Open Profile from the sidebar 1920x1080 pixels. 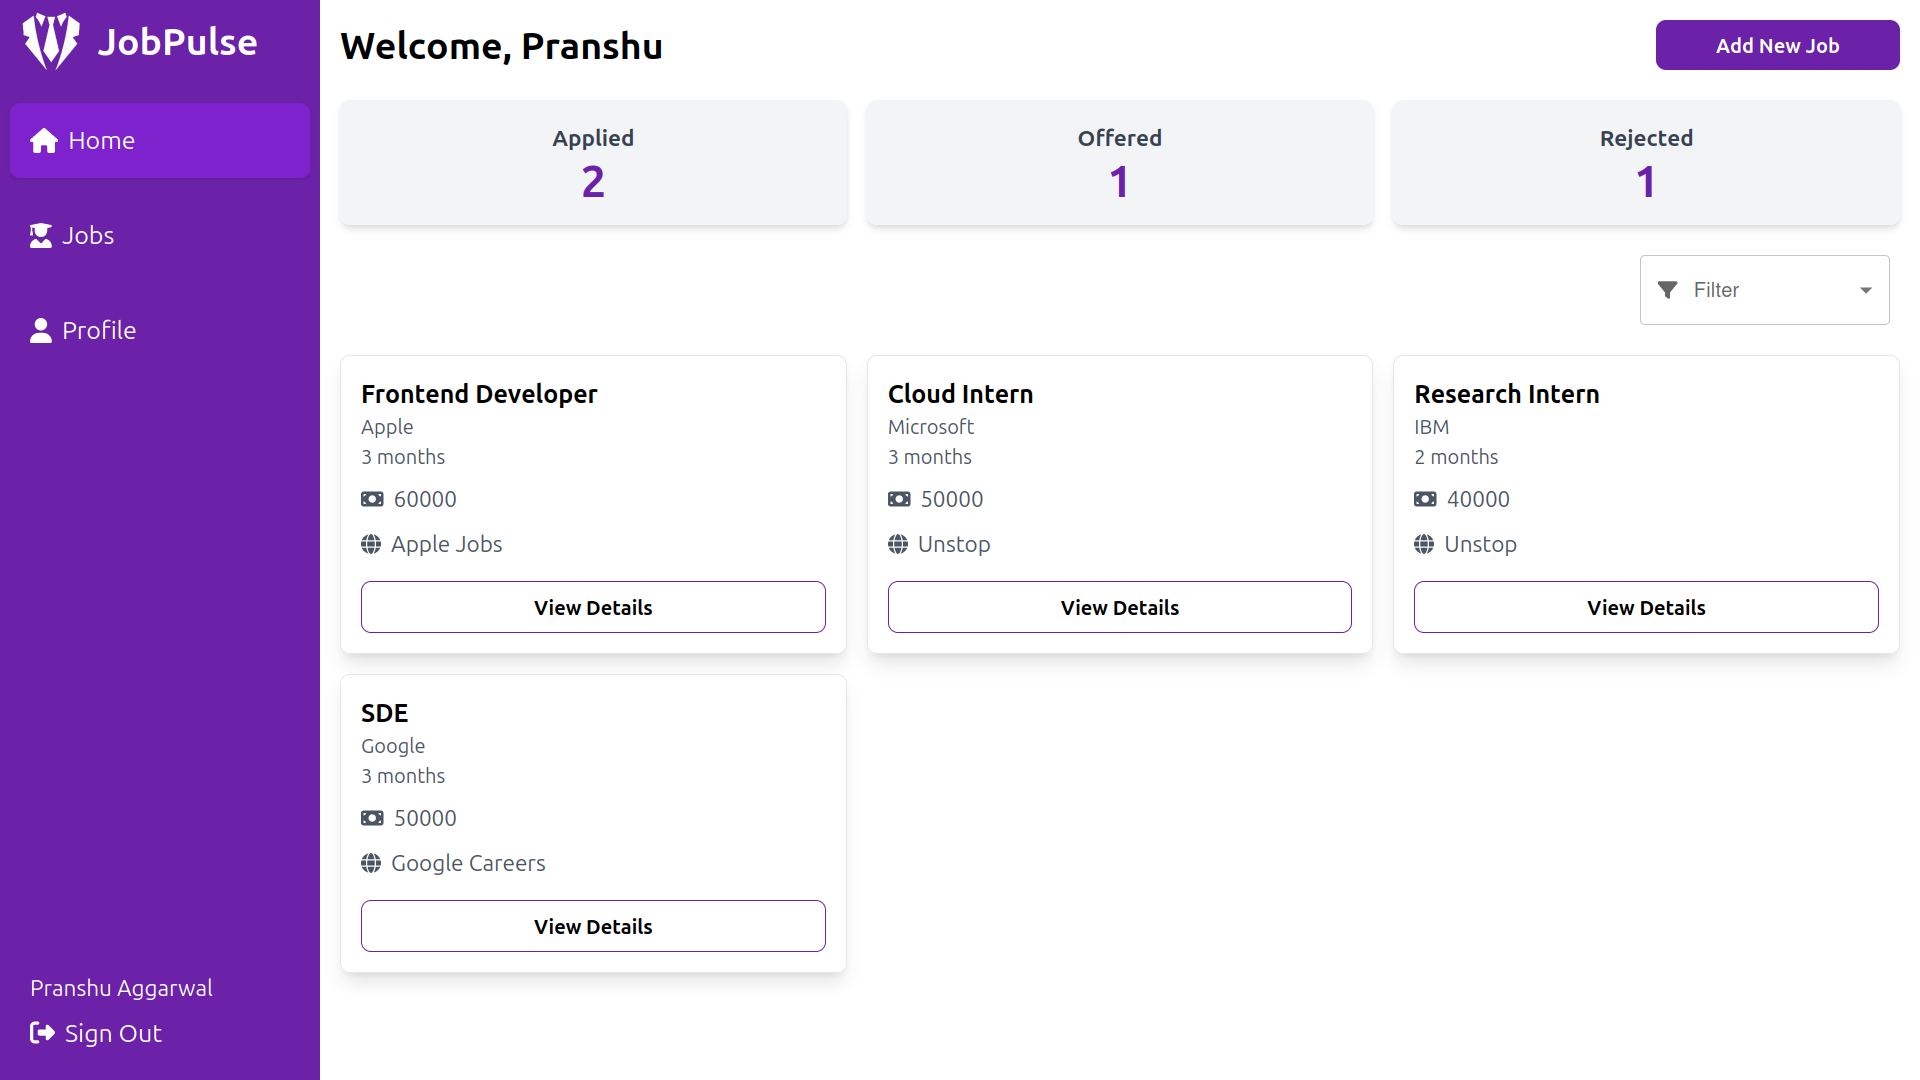point(160,331)
